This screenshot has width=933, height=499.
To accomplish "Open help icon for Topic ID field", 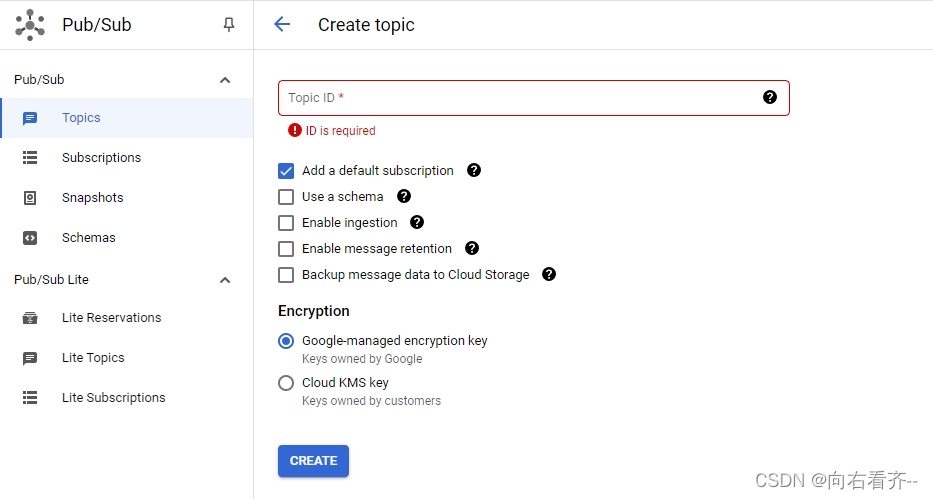I will pyautogui.click(x=769, y=97).
